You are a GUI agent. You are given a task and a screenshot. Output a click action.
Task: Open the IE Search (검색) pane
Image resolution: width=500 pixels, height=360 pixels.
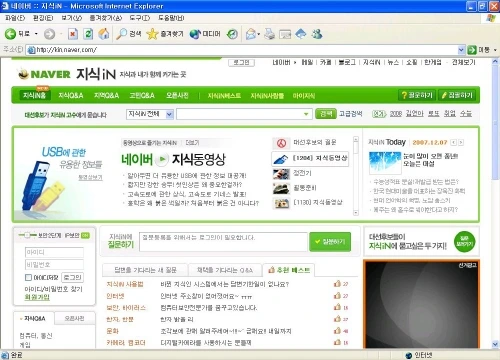pos(129,34)
